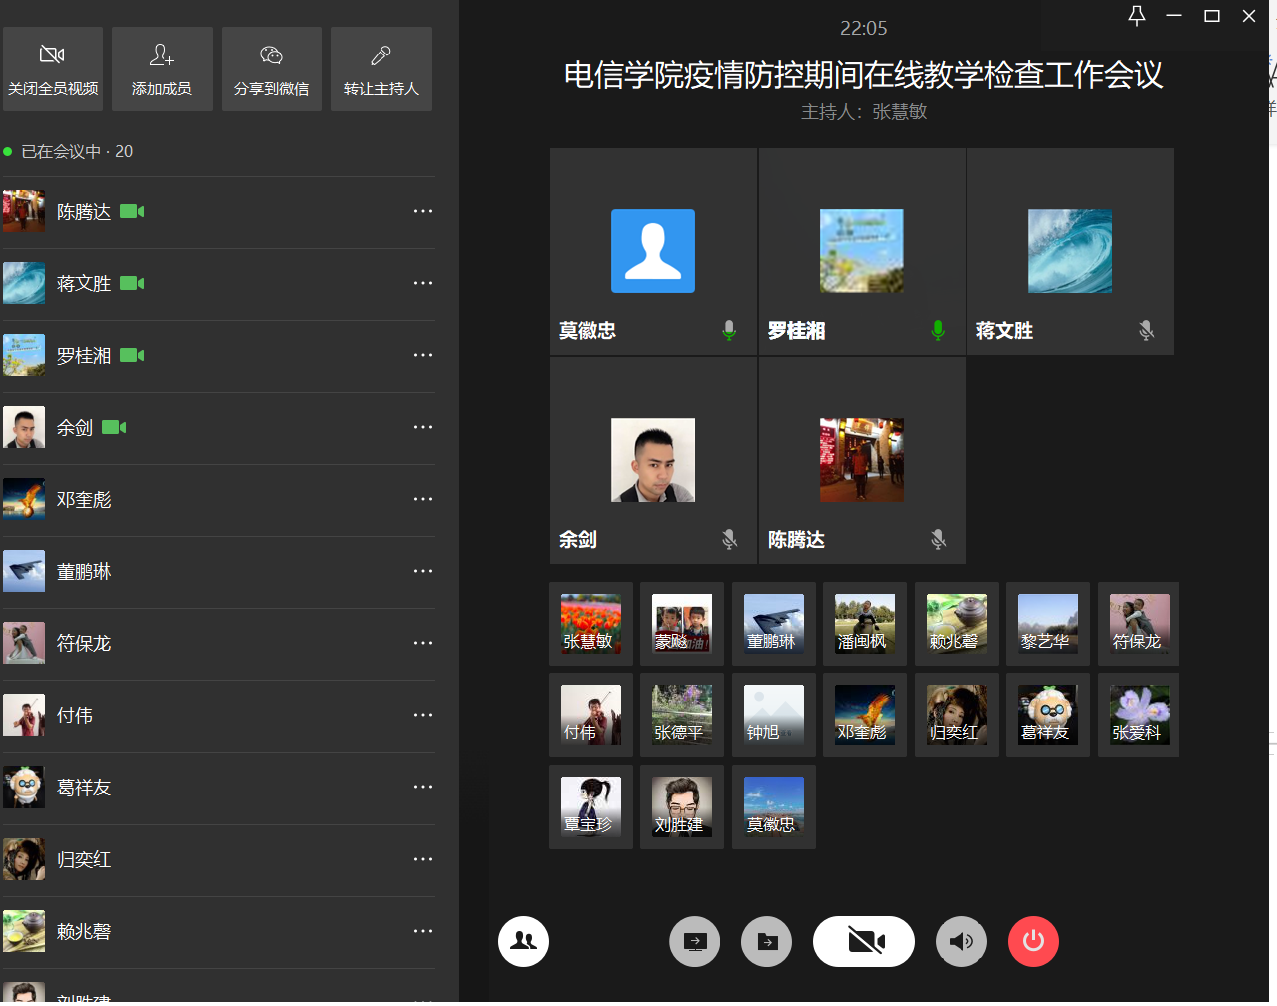Viewport: 1277px width, 1006px height.
Task: Click 蒋文胜's green camera icon in list
Action: click(x=132, y=284)
